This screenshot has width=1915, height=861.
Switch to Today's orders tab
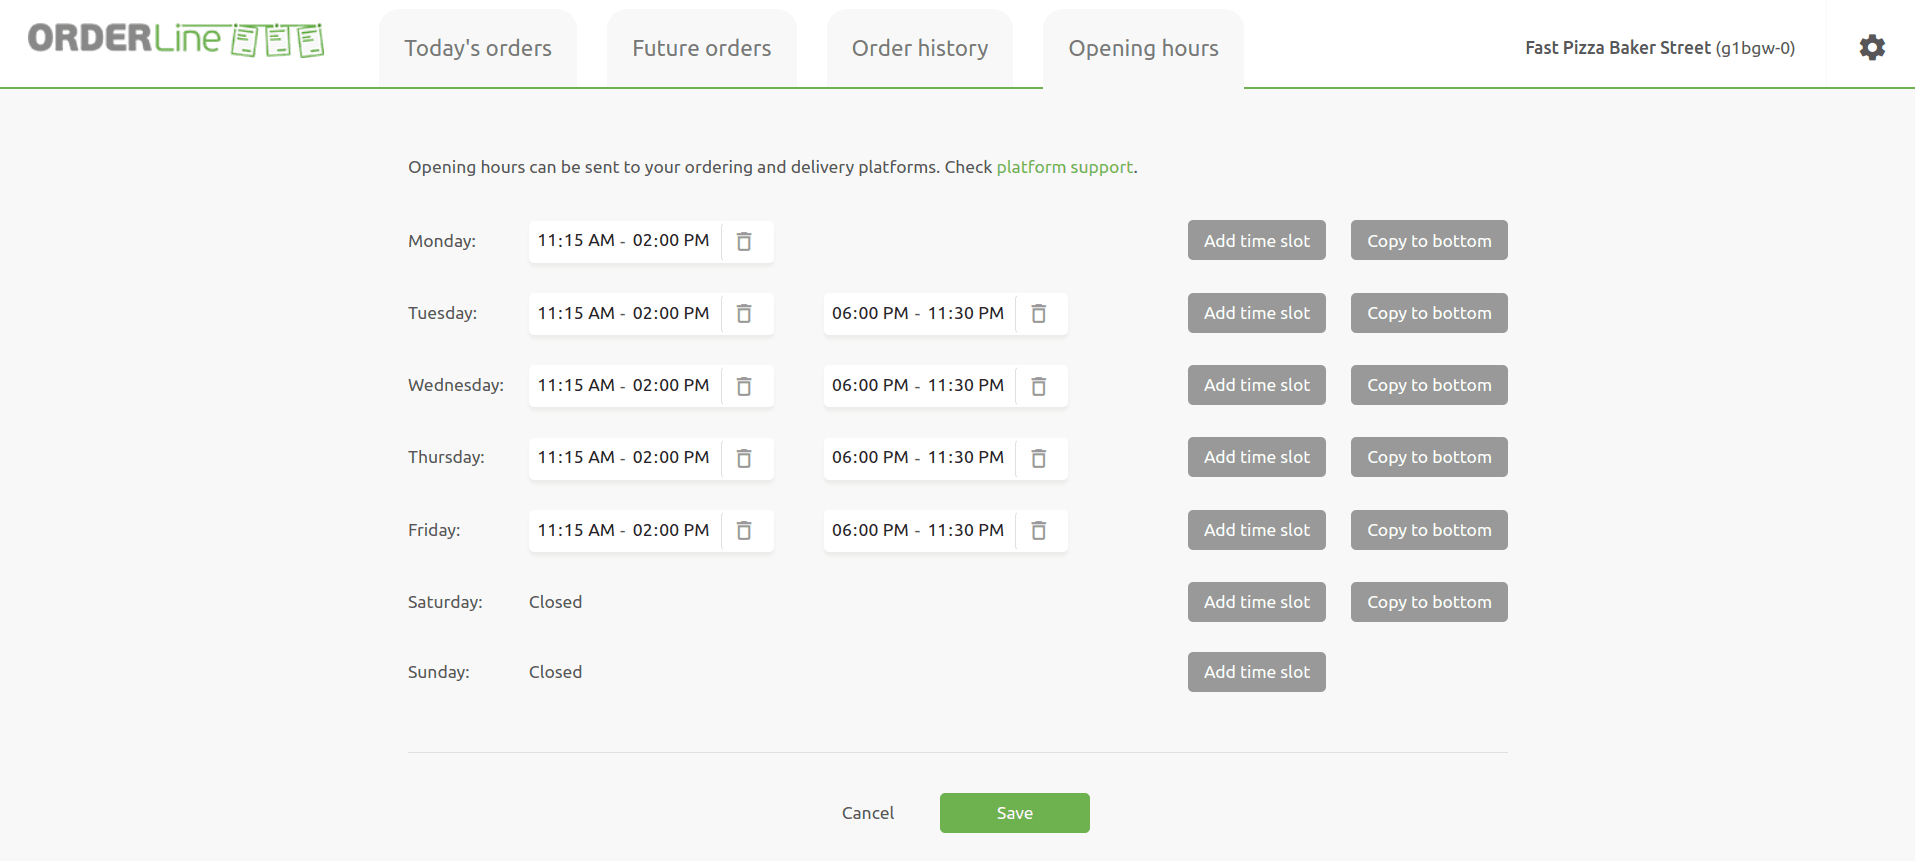point(478,48)
